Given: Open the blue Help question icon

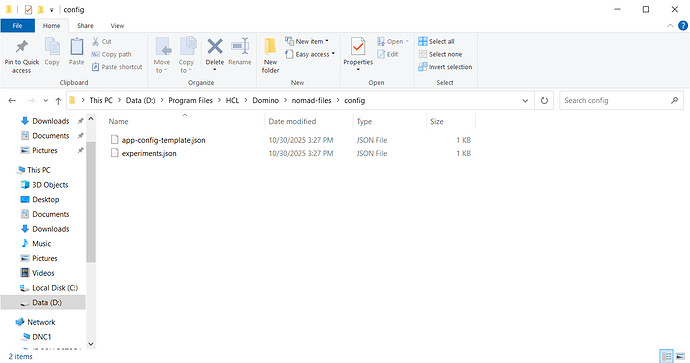Looking at the screenshot, I should tap(683, 26).
